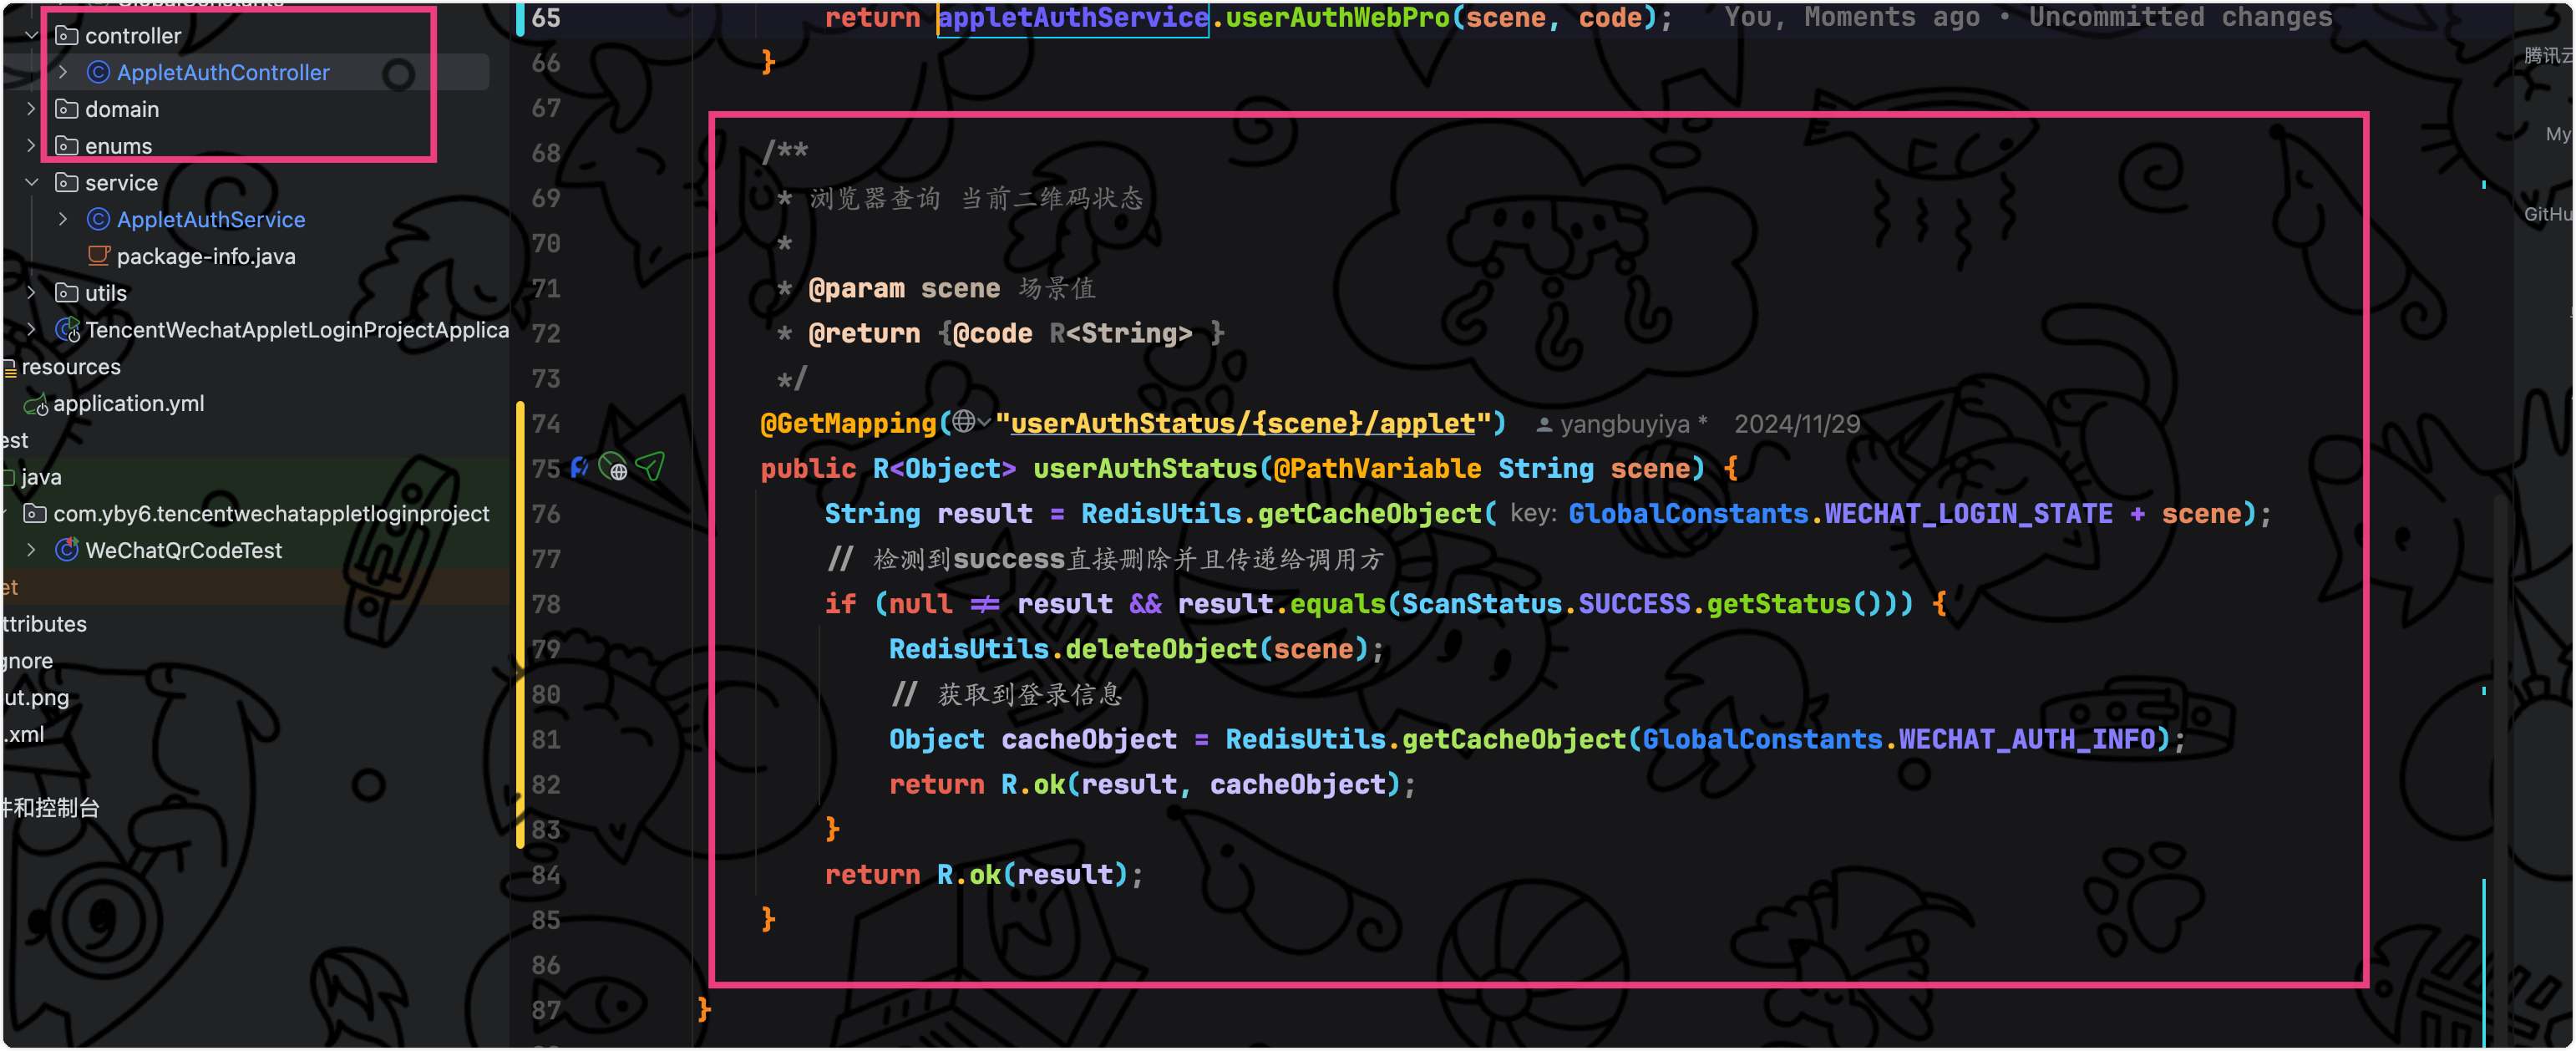Click the AppletAuthService class icon

98,219
